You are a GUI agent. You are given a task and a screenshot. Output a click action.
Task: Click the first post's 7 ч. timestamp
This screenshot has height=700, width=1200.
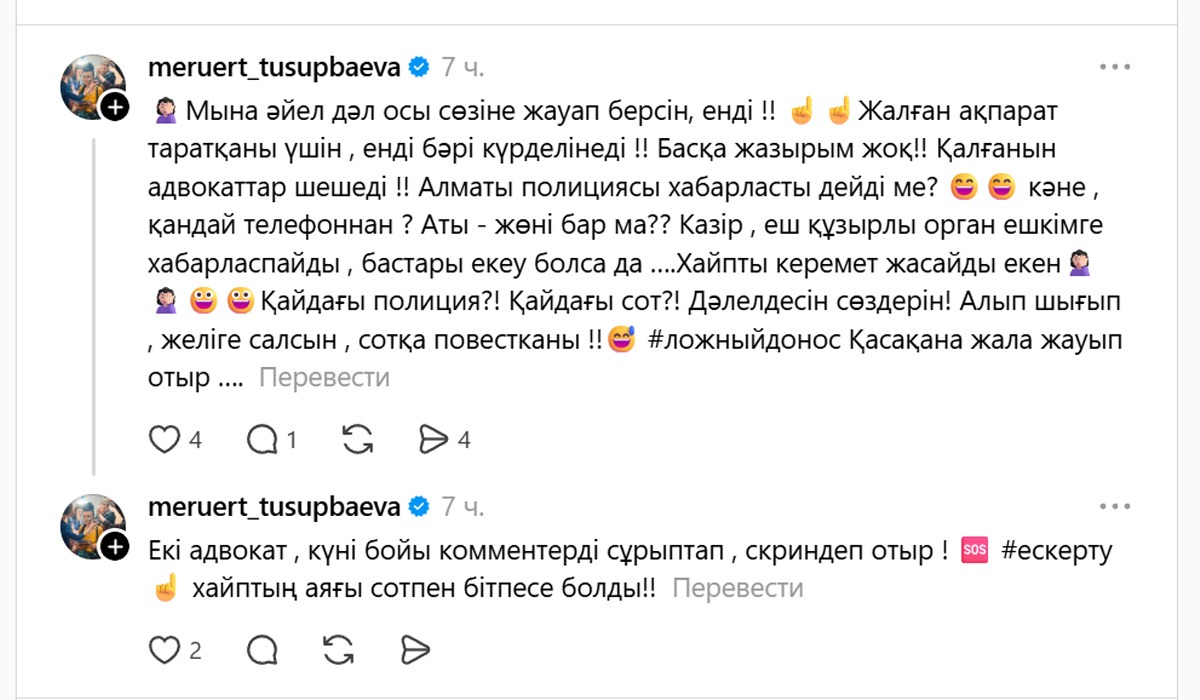[463, 67]
